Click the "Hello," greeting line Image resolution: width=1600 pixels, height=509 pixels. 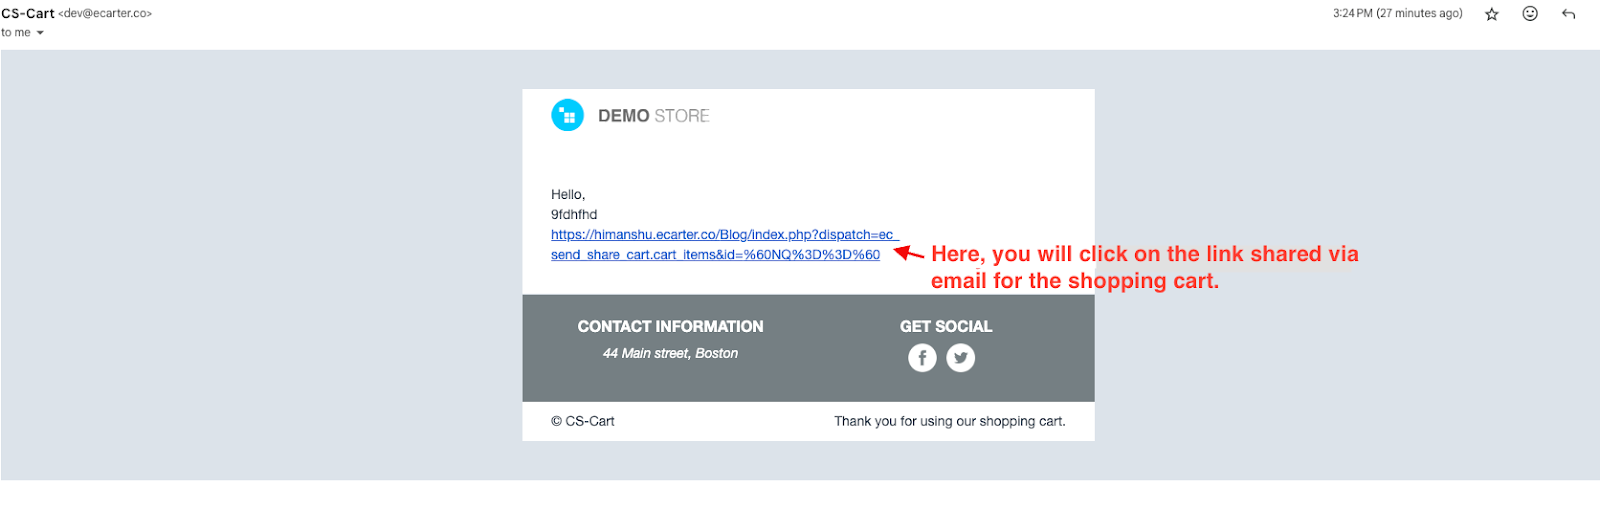tap(568, 195)
